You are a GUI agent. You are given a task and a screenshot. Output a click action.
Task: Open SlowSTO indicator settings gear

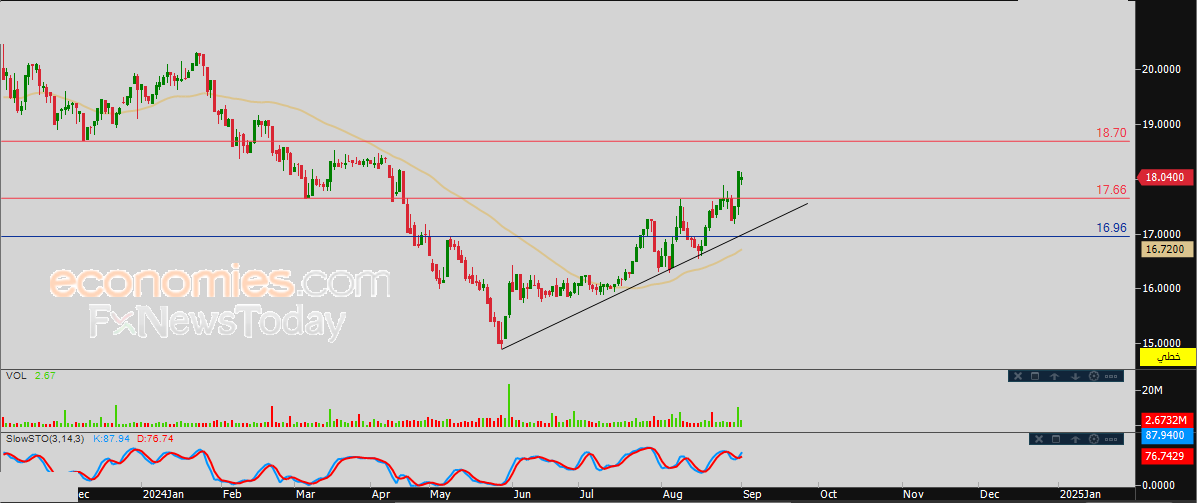(1094, 439)
